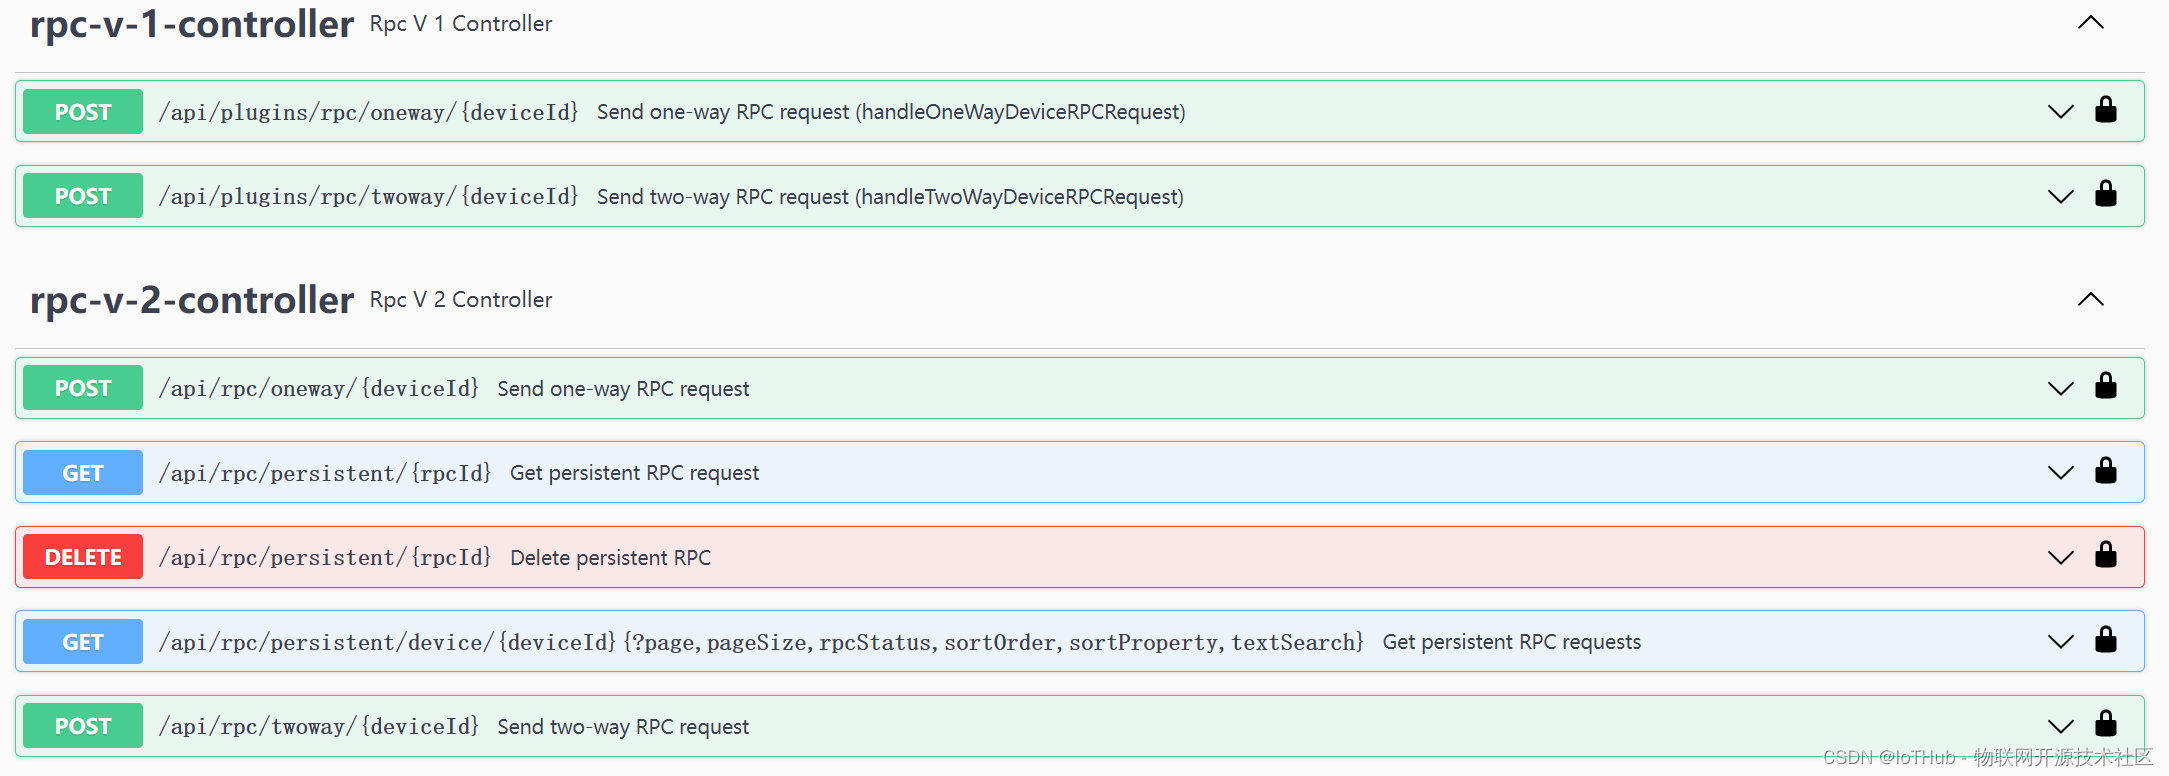The height and width of the screenshot is (776, 2169).
Task: Click lock icon on Delete persistent RPC row
Action: point(2105,555)
